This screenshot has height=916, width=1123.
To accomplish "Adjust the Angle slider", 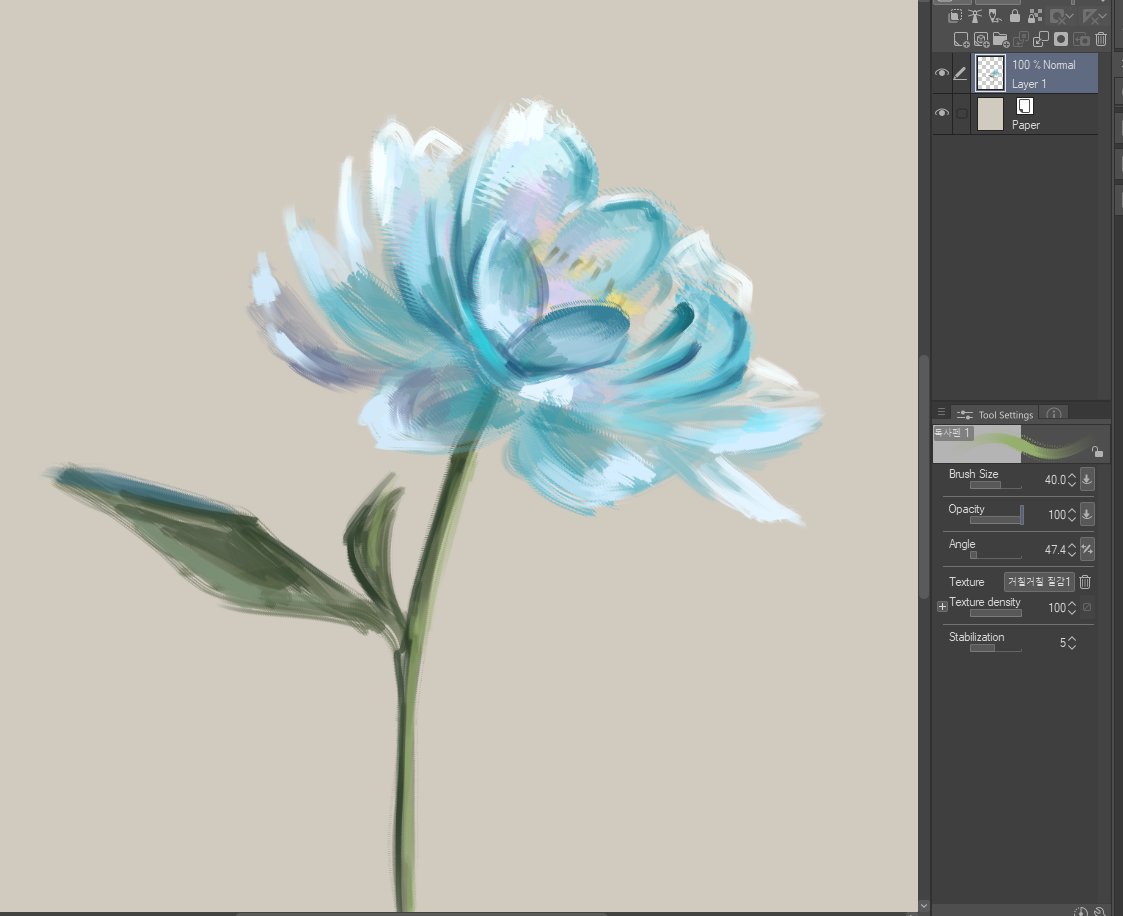I will [x=996, y=555].
